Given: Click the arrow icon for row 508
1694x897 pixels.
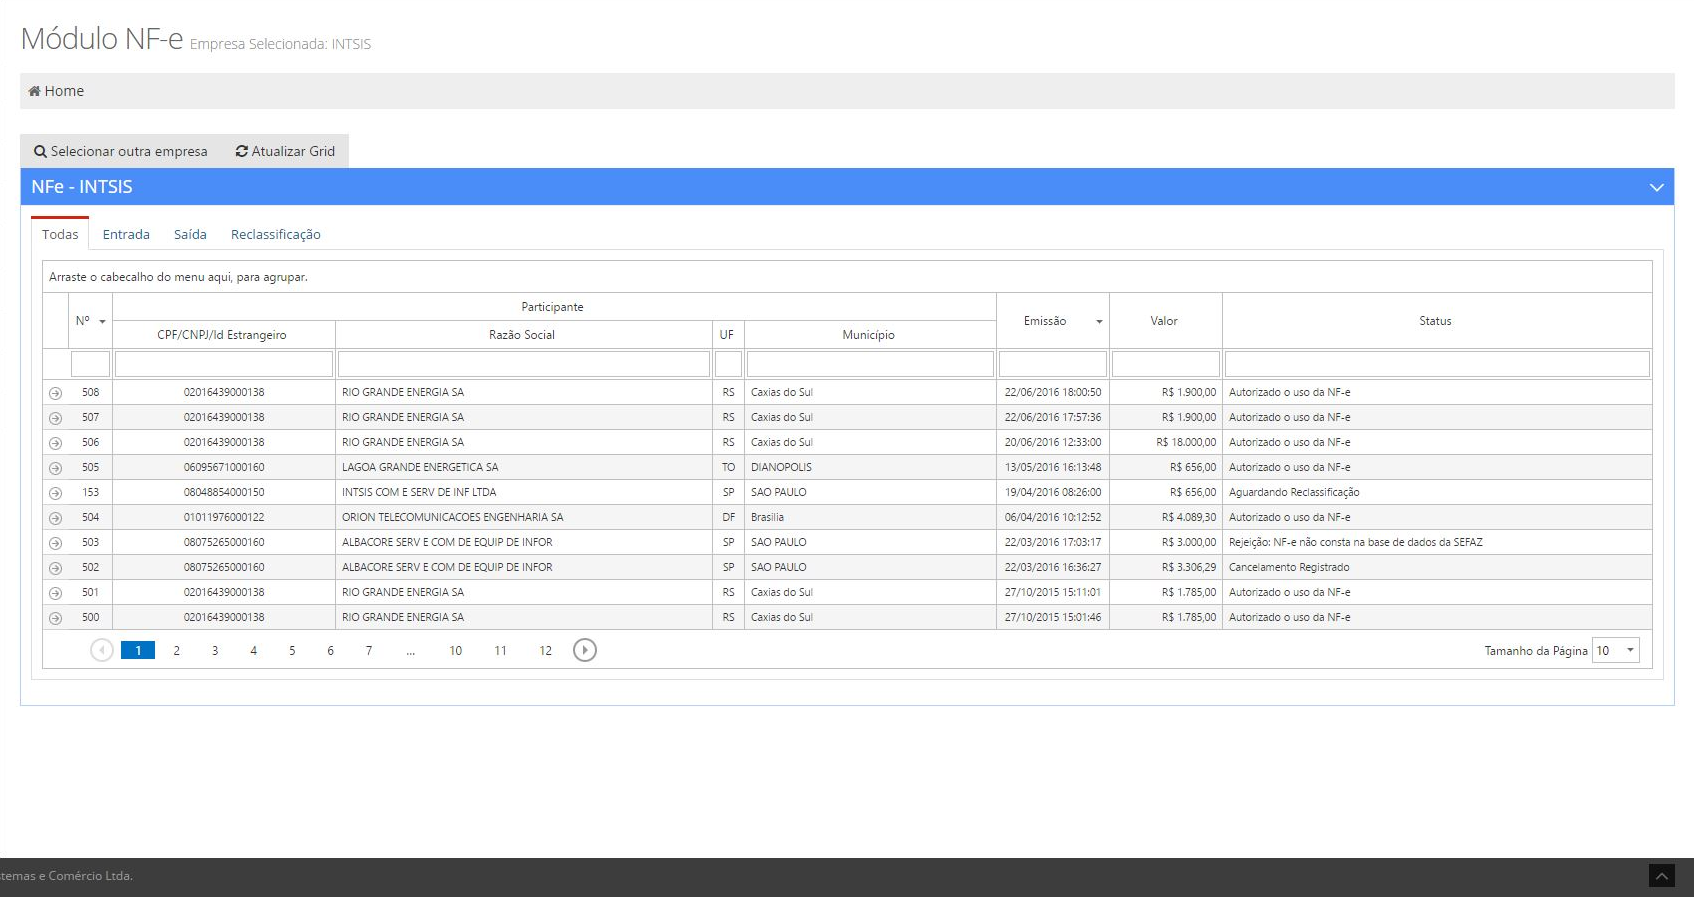Looking at the screenshot, I should pyautogui.click(x=56, y=393).
